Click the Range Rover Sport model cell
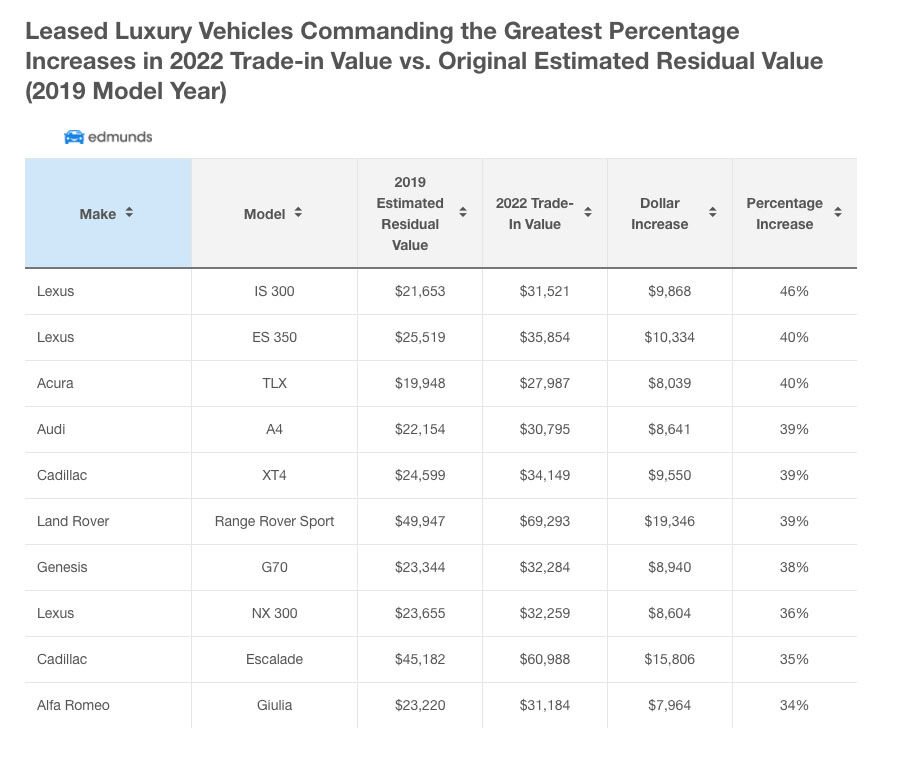 coord(274,521)
